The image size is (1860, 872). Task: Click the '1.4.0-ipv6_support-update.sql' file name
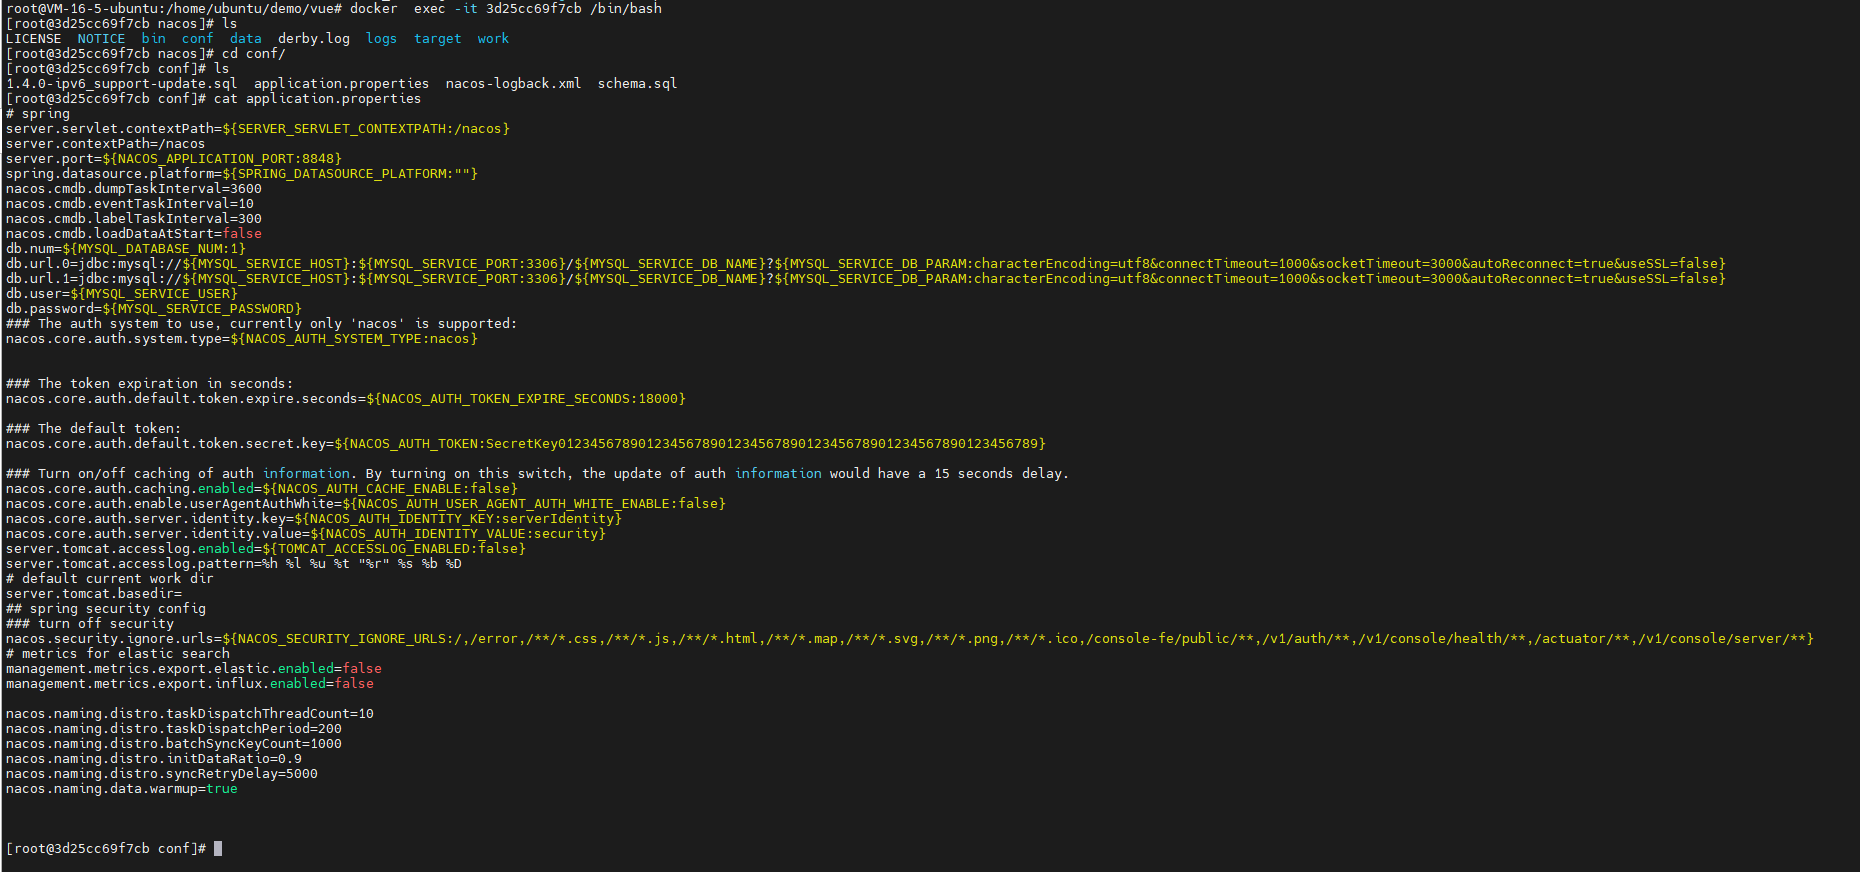(122, 84)
